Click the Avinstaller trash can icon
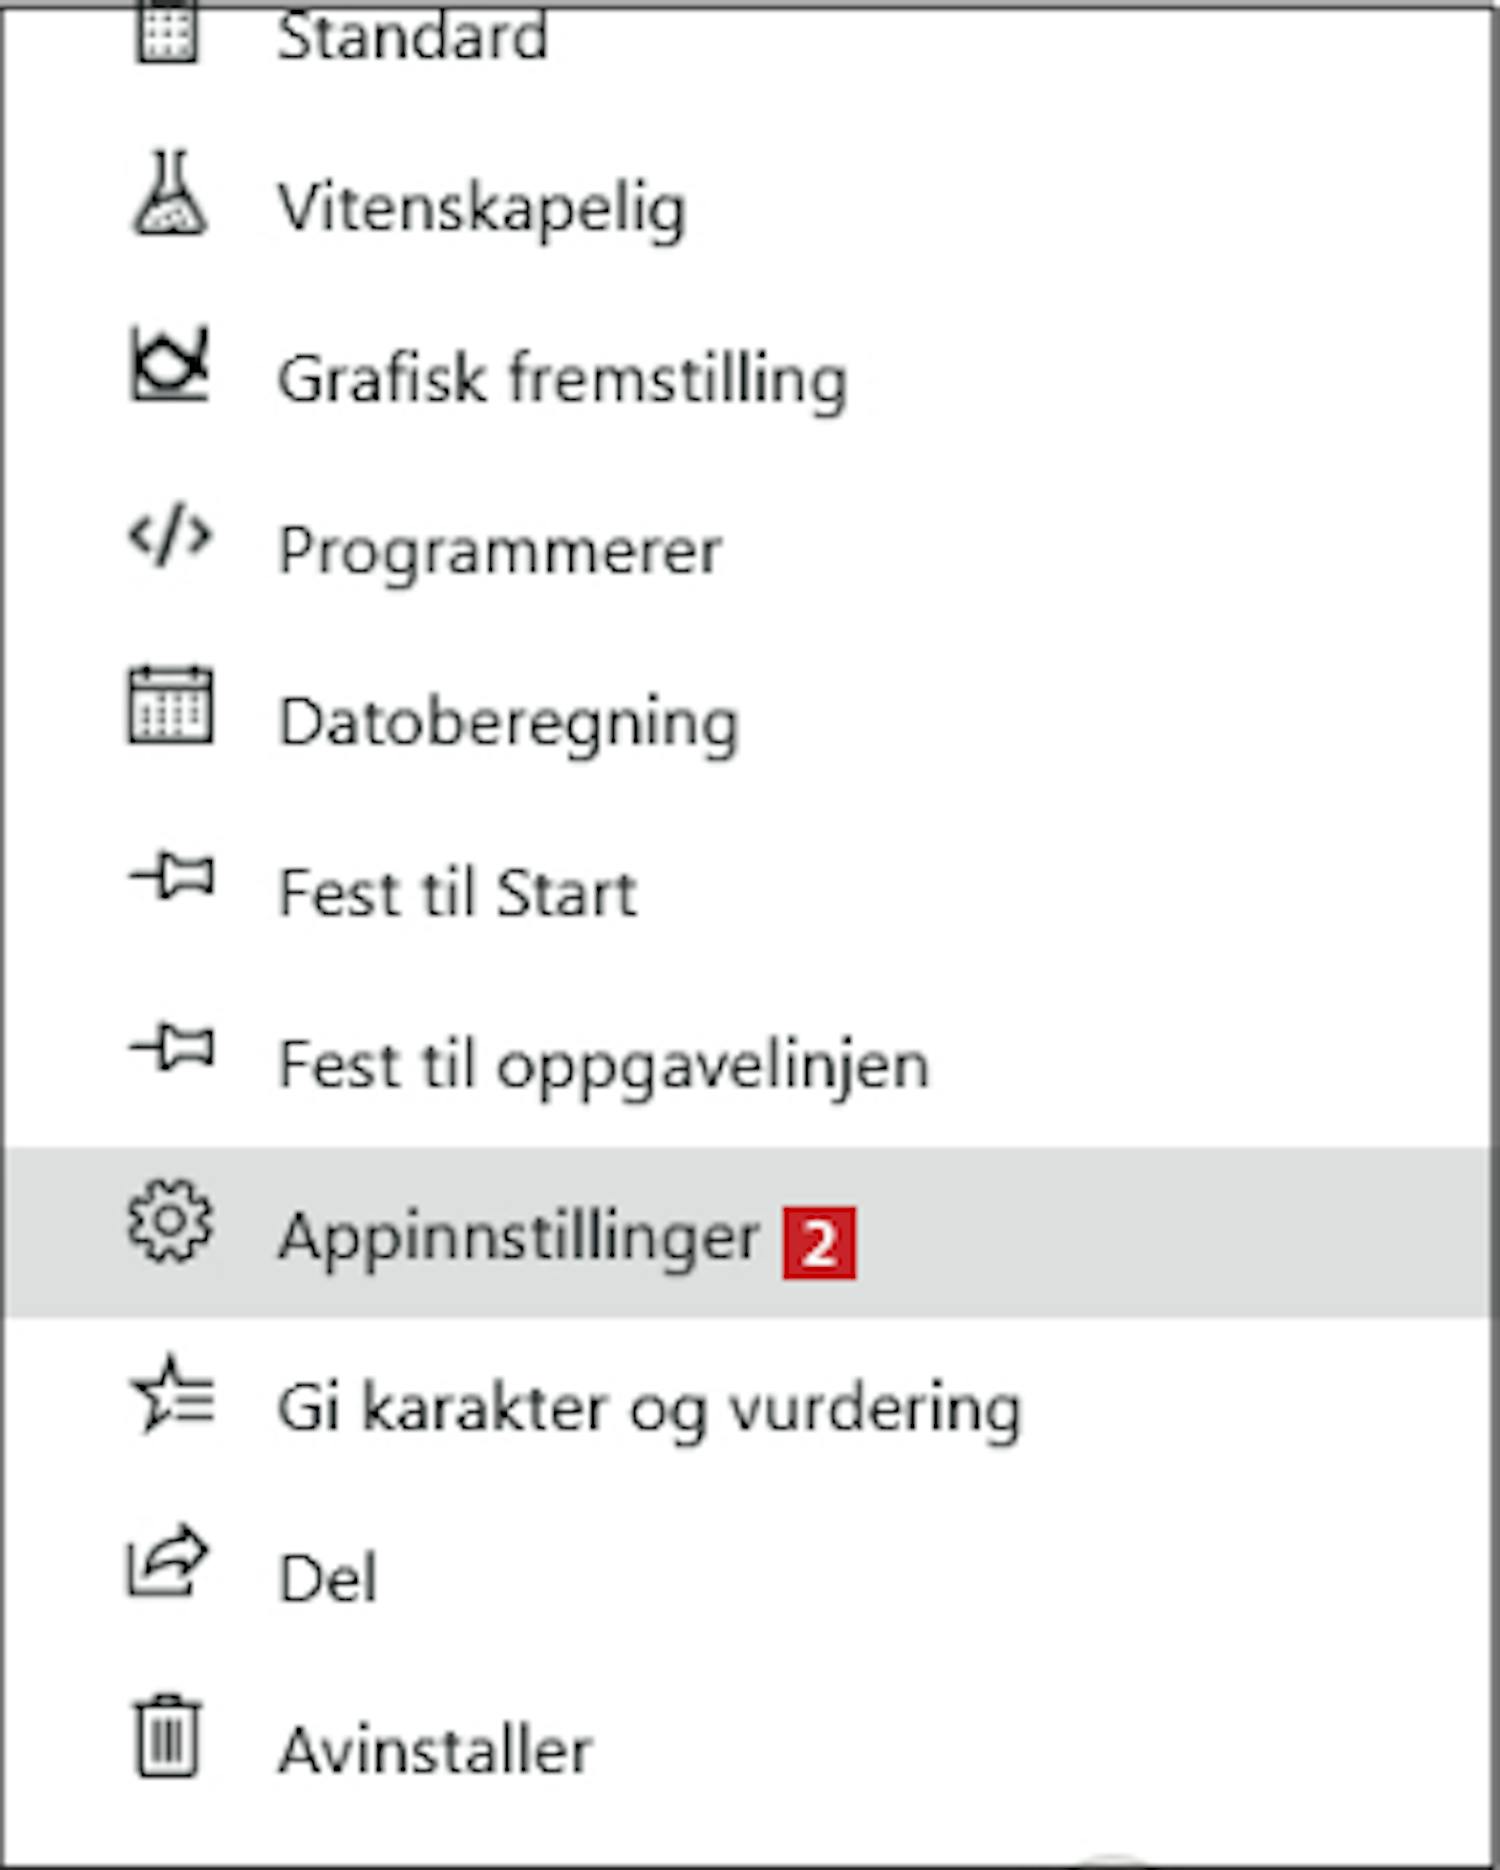This screenshot has height=1870, width=1500. coord(168,1737)
